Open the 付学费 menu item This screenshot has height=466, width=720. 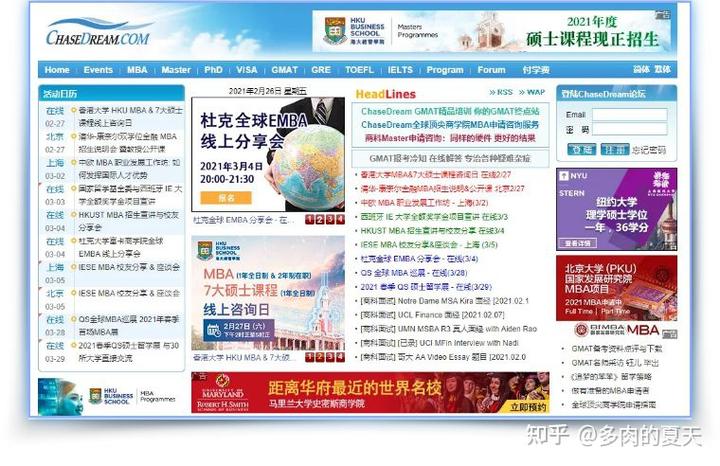[x=536, y=70]
